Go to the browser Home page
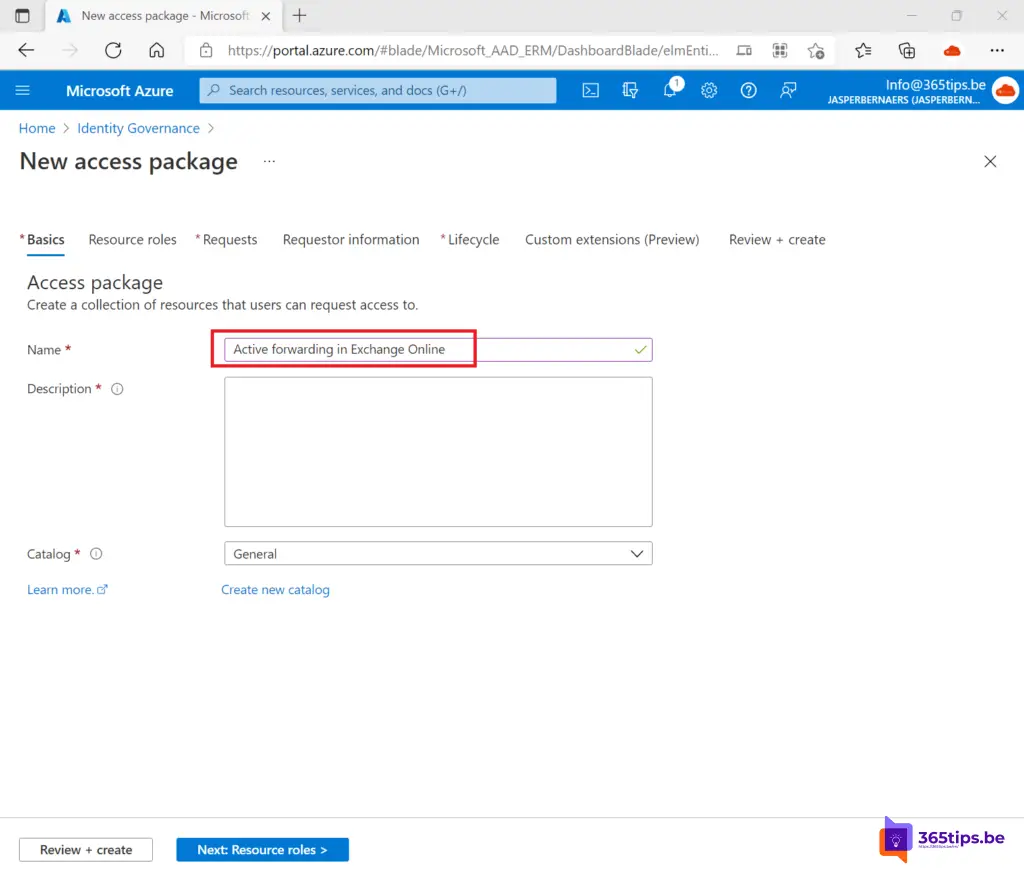 [x=157, y=50]
